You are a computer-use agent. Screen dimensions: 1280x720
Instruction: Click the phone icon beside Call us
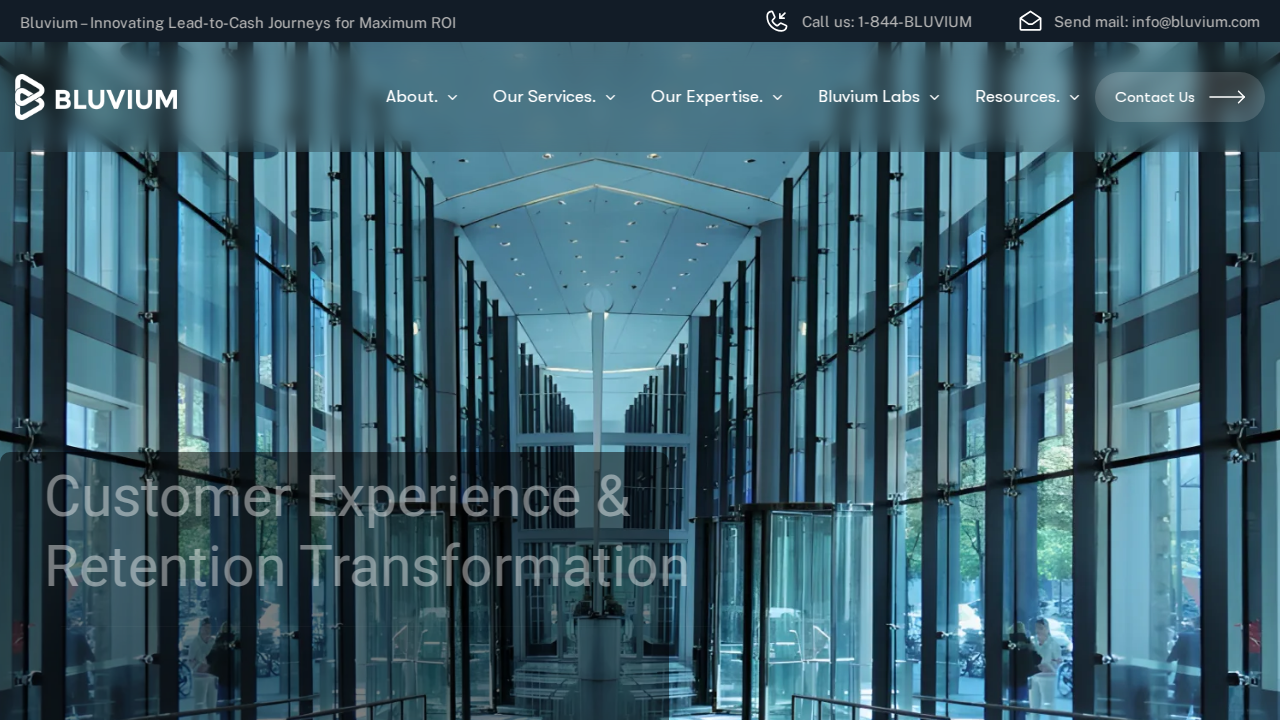tap(777, 21)
